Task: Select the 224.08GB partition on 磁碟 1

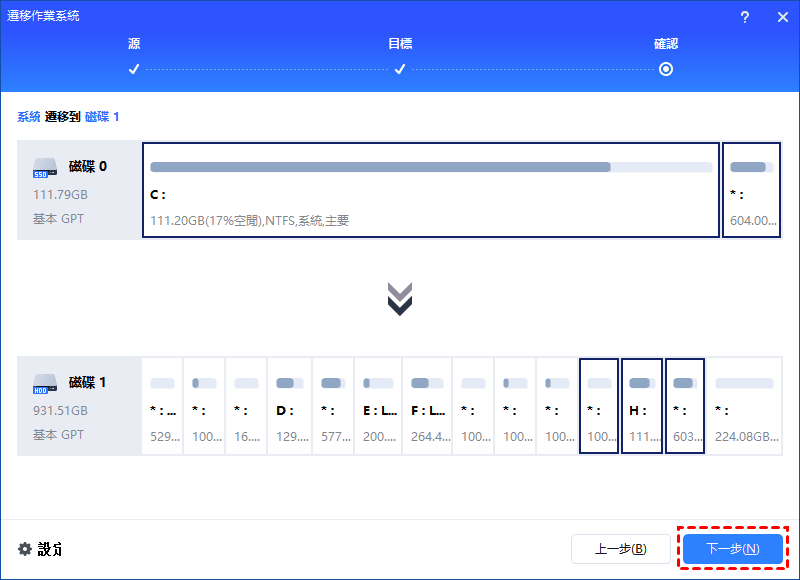Action: pos(745,406)
